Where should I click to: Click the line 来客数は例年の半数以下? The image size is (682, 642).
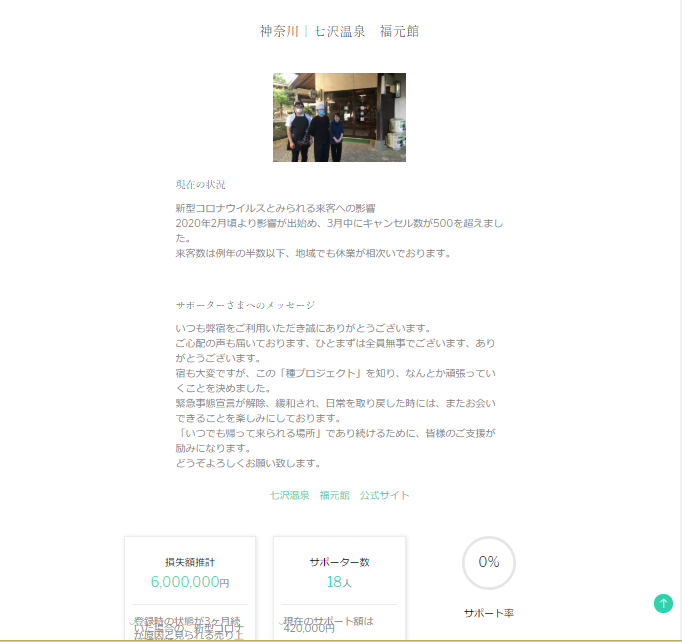tap(313, 253)
